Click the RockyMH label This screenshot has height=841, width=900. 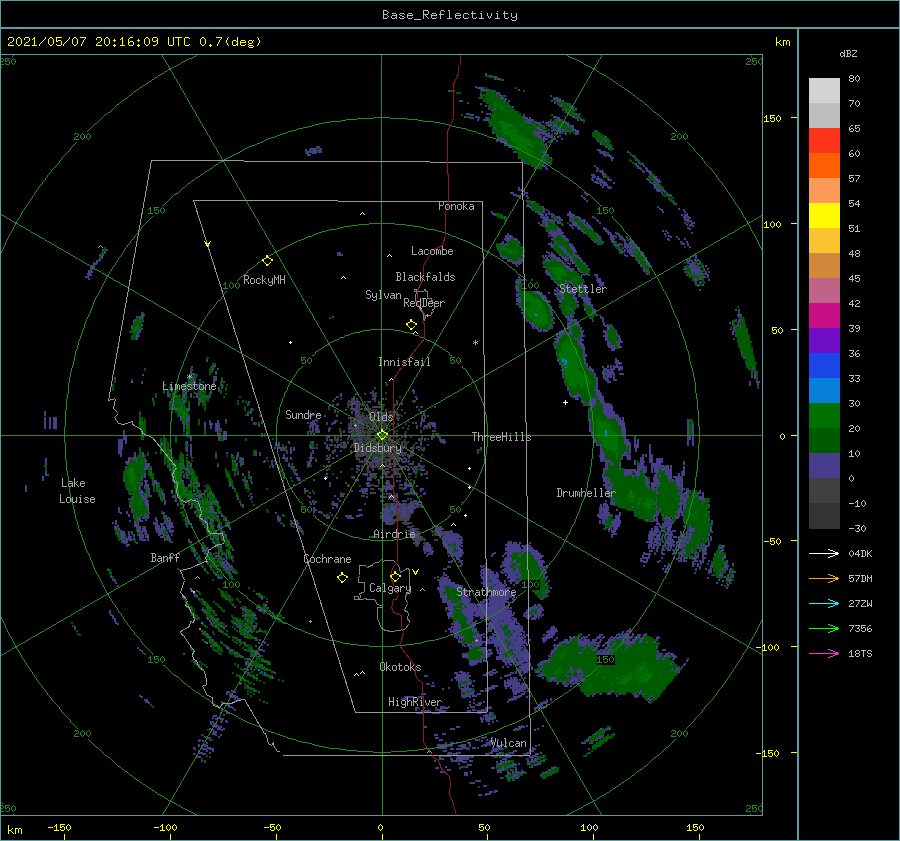click(264, 280)
